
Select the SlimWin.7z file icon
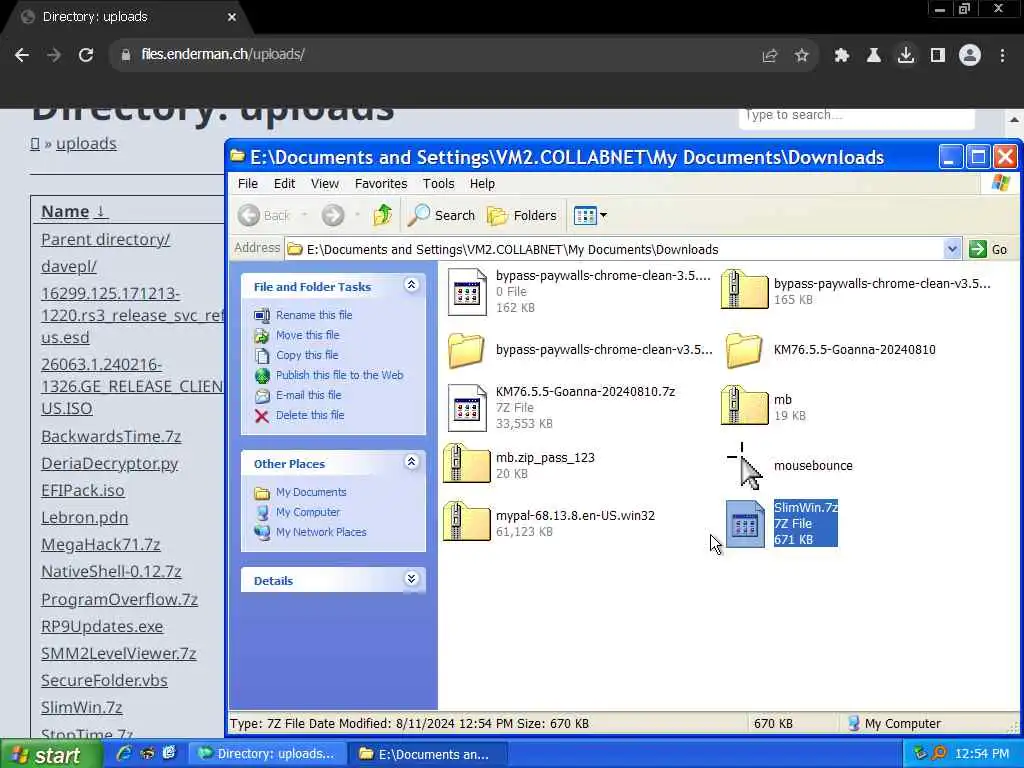point(745,524)
